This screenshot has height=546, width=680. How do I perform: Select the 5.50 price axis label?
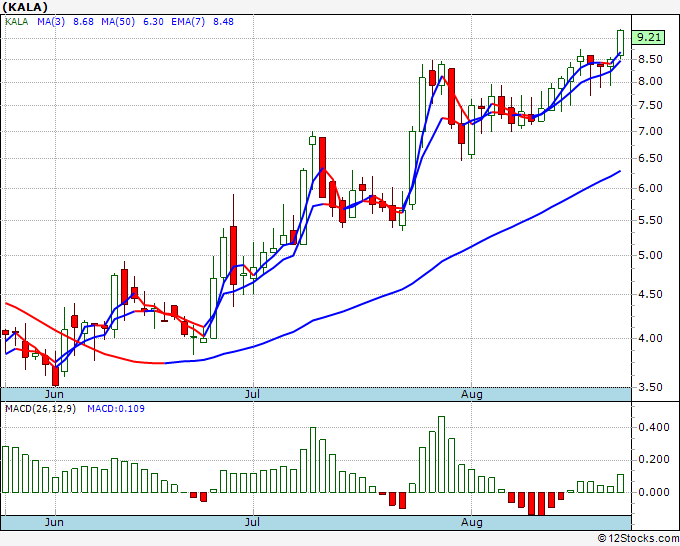[x=650, y=220]
